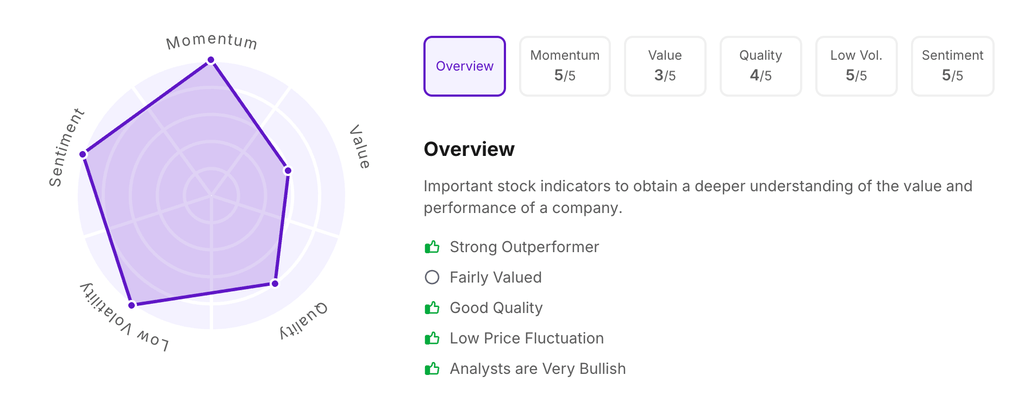Click the circle icon beside Fairly Valued
The height and width of the screenshot is (401, 1024).
click(432, 277)
